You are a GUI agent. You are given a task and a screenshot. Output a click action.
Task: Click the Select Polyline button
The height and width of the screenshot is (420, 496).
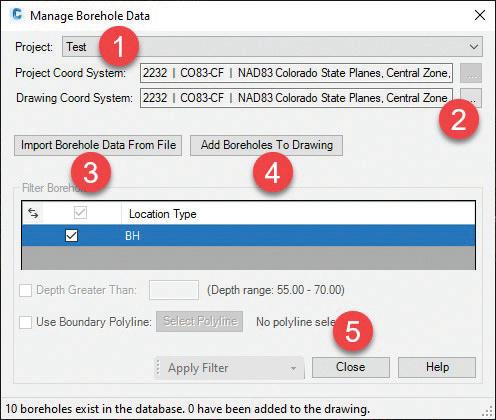click(x=199, y=321)
